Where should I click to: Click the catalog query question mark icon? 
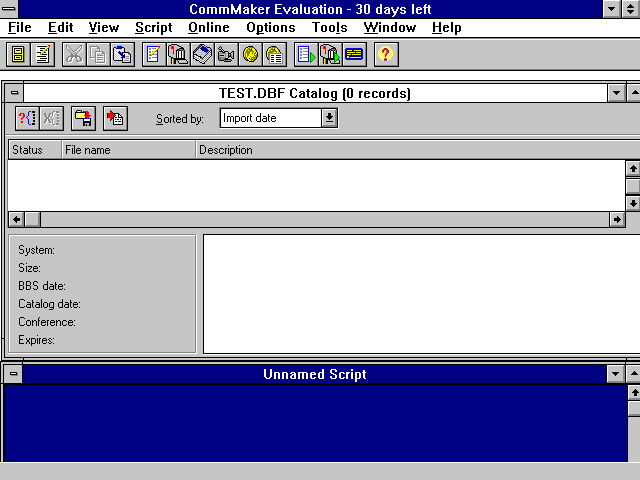27,118
